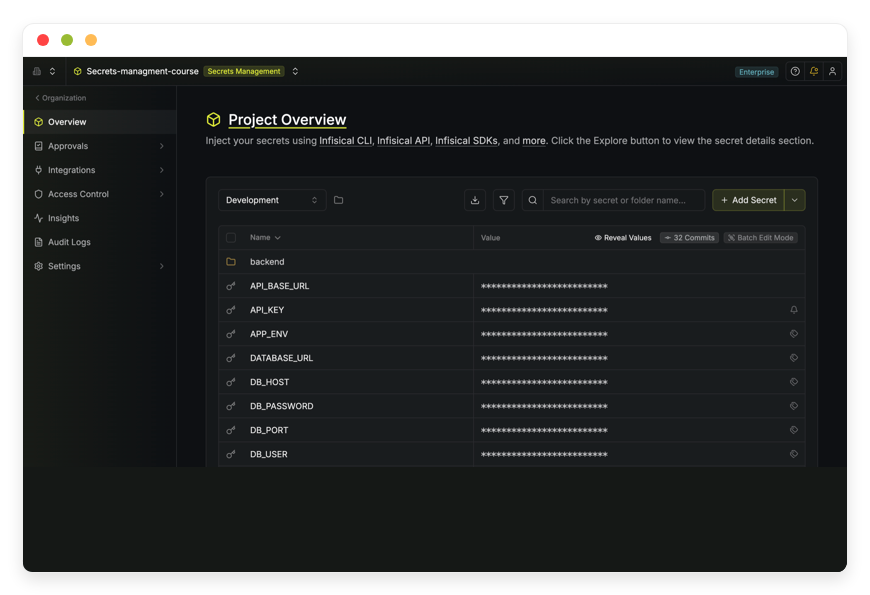Open the organization switcher arrows
Image resolution: width=870 pixels, height=595 pixels.
52,71
